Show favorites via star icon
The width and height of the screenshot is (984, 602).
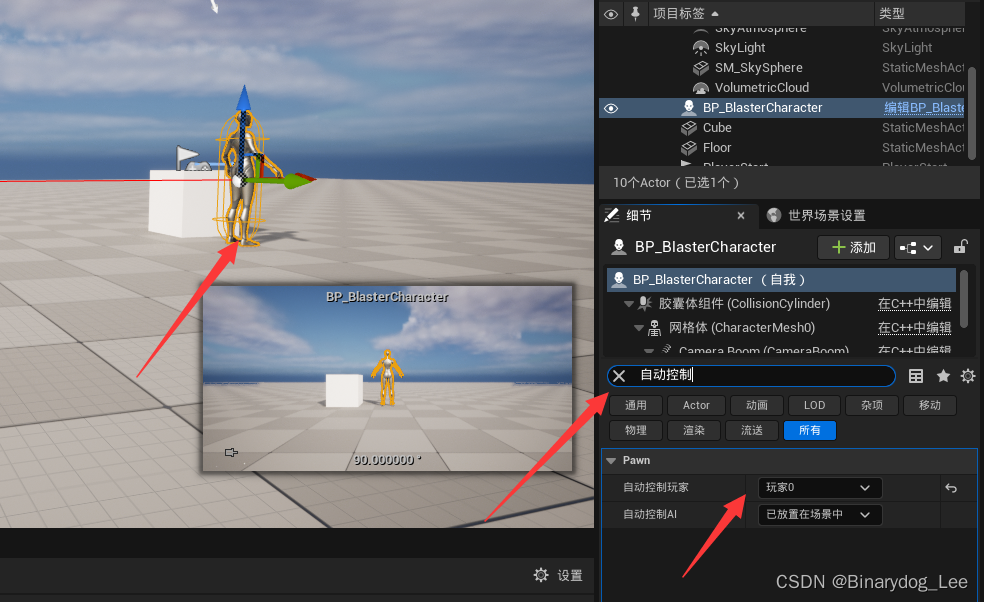coord(943,376)
